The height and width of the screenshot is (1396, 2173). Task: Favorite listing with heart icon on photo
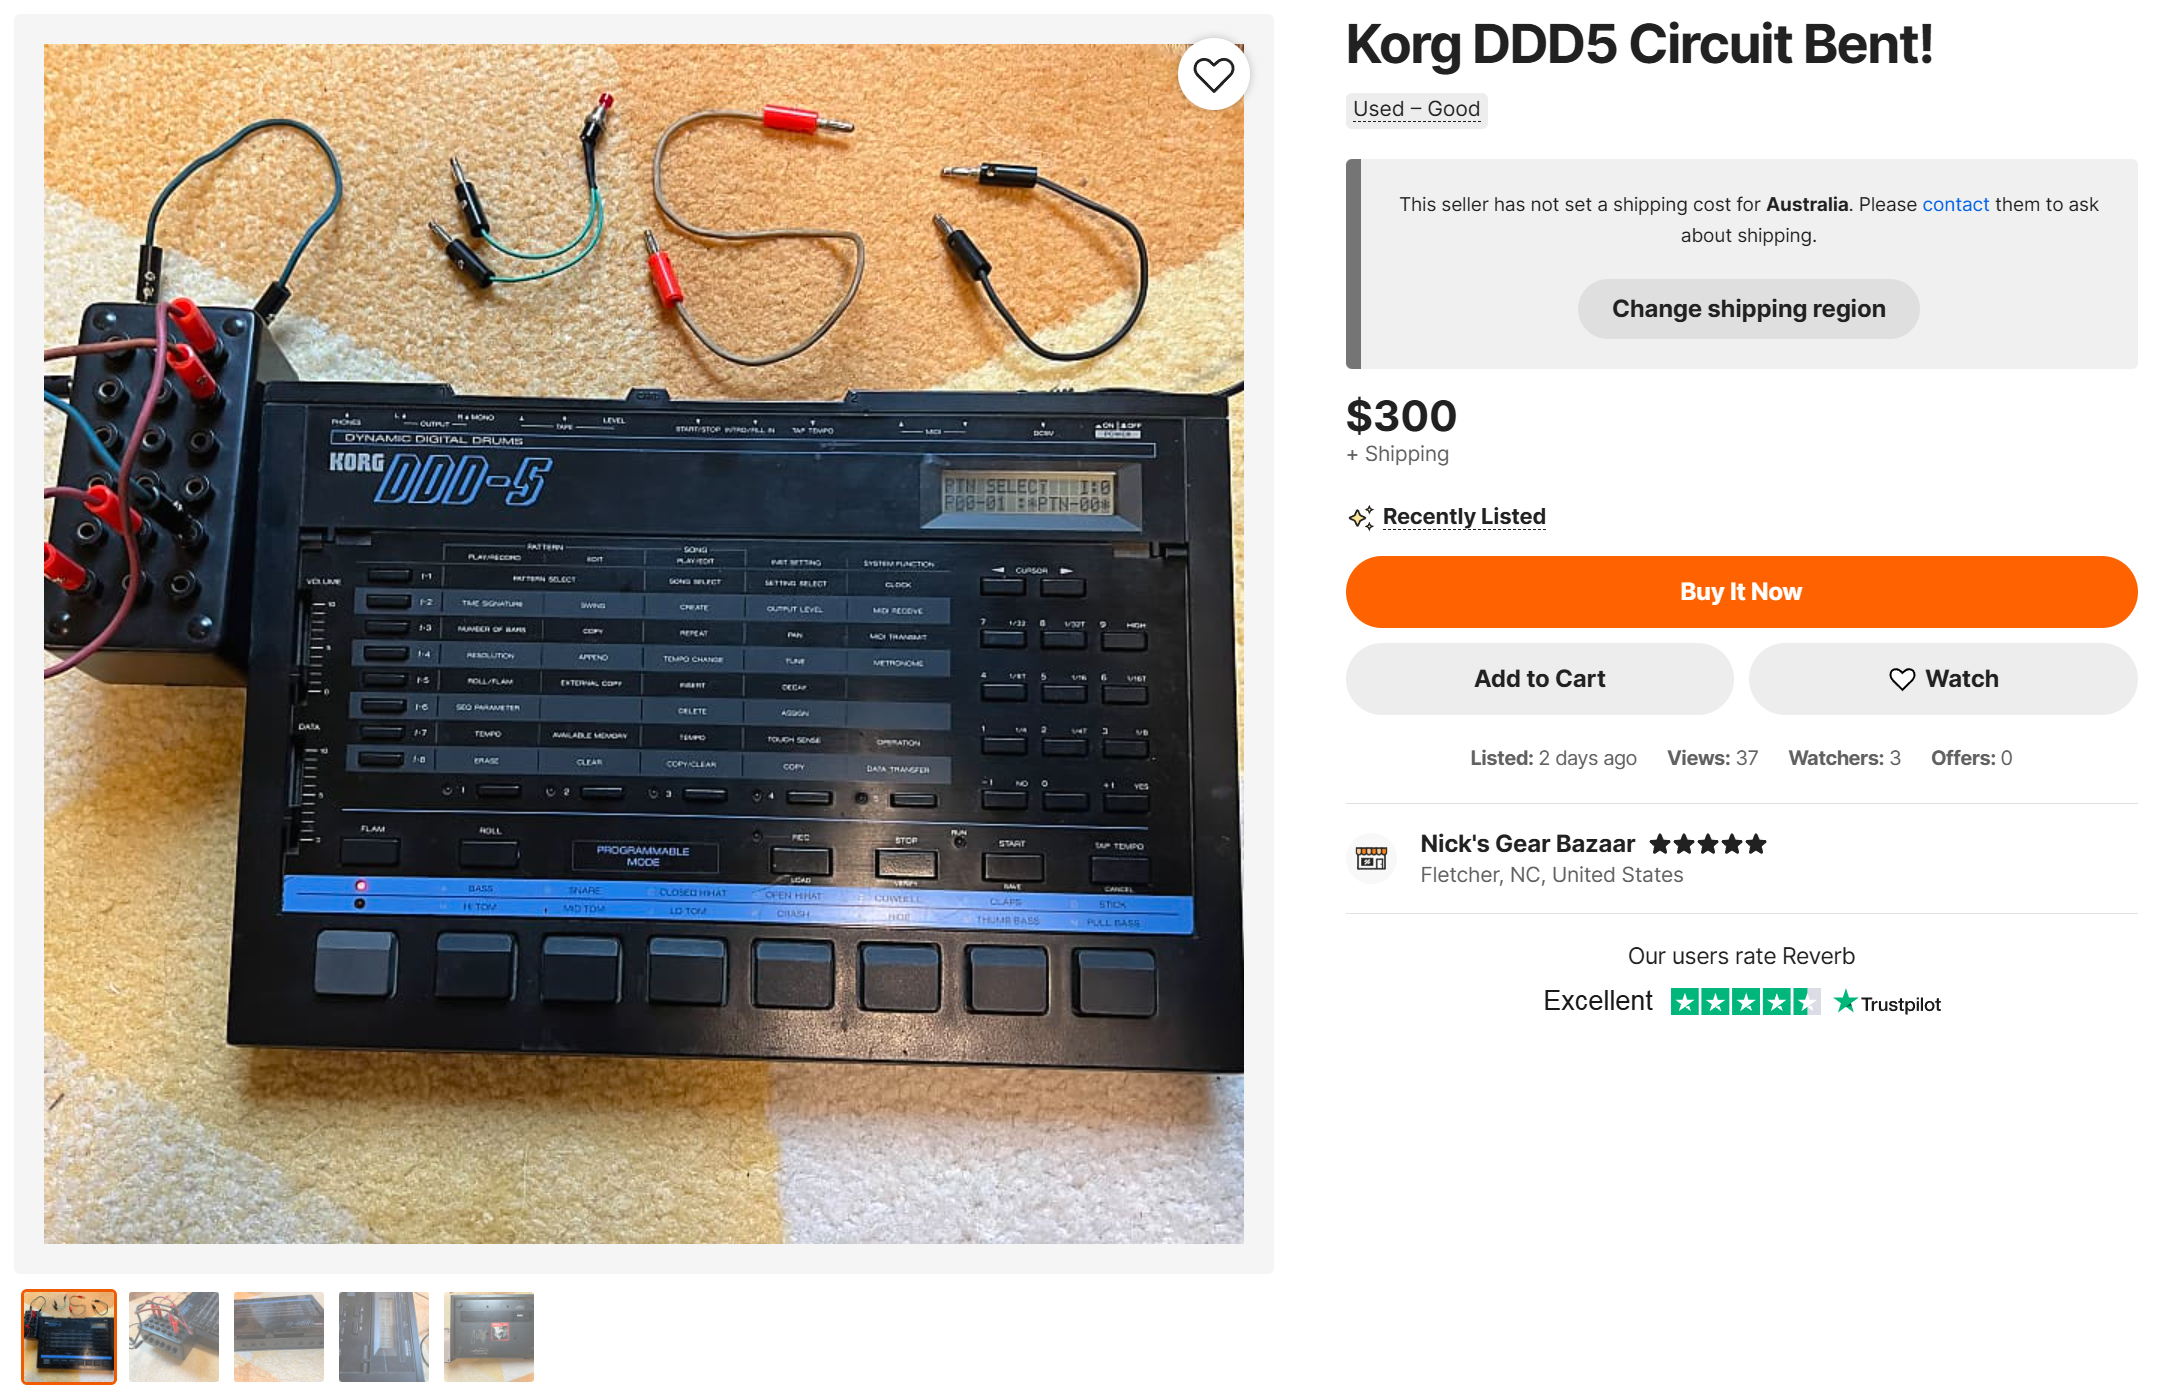point(1213,75)
